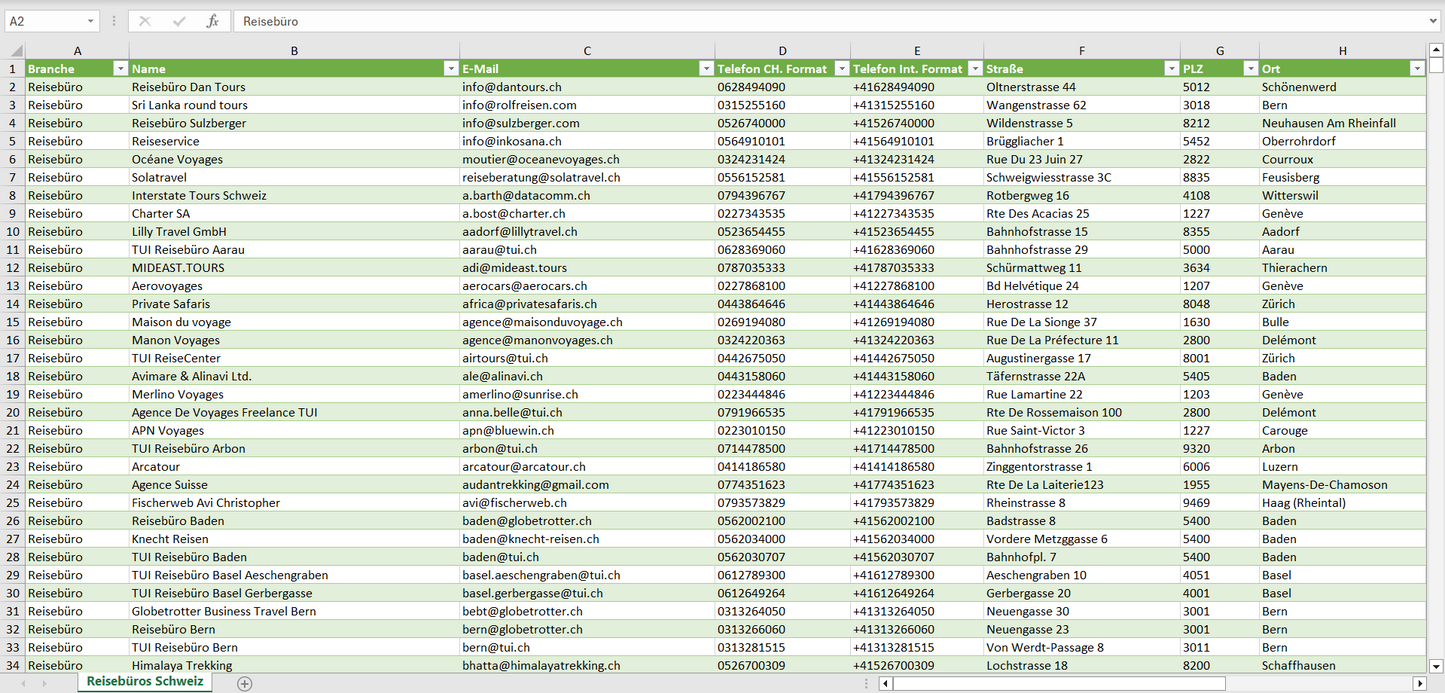1445x693 pixels.
Task: Expand the formula bar using chevron
Action: (1434, 21)
